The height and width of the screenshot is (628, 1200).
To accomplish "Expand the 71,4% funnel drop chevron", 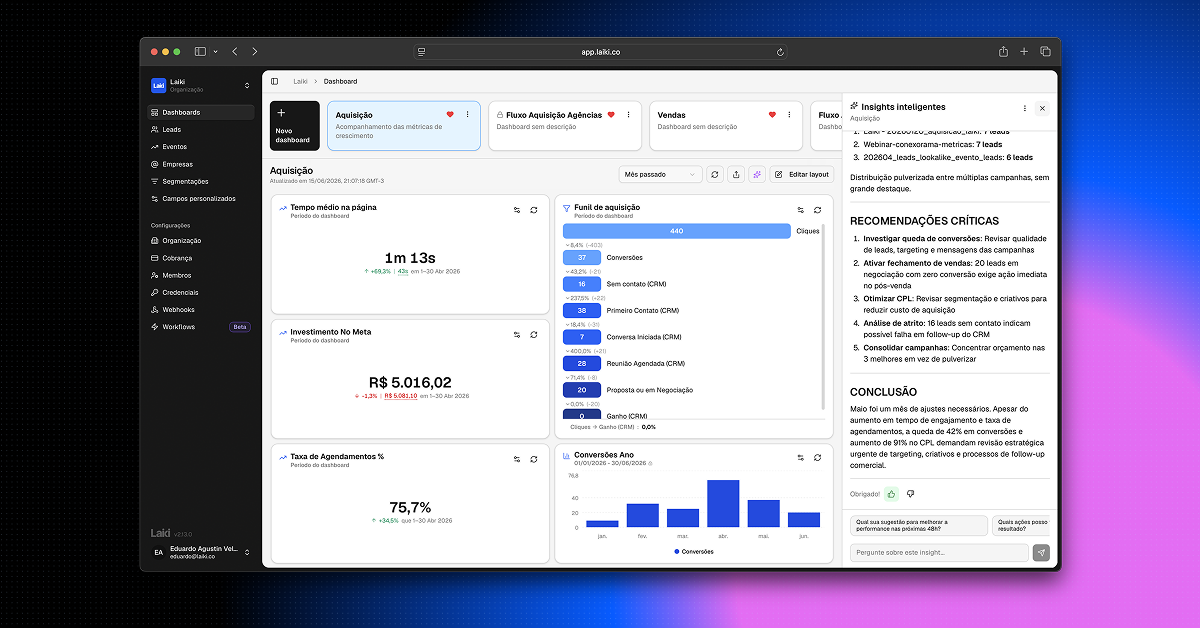I will (567, 378).
